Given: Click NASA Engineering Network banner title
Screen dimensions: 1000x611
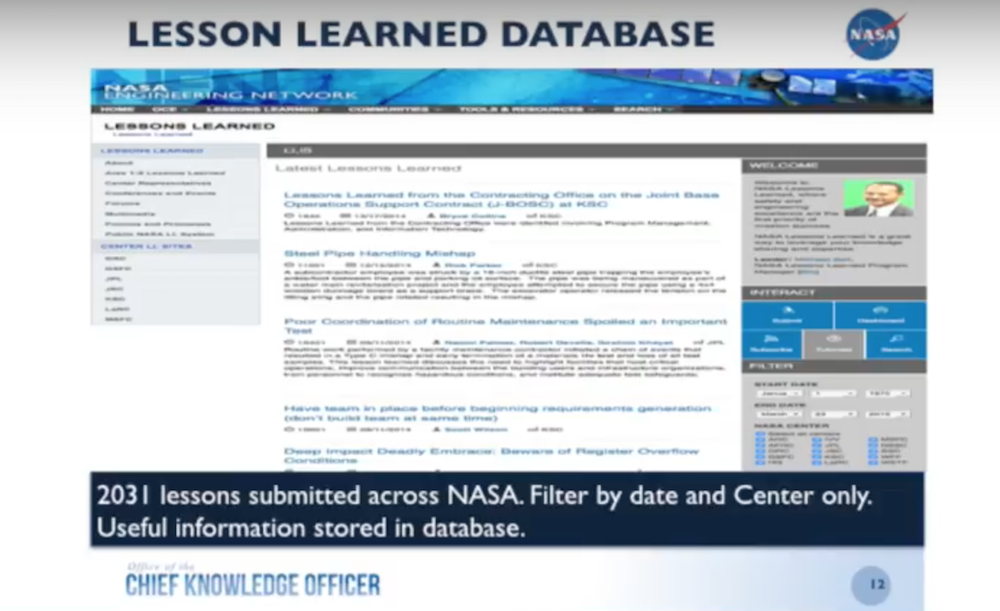Looking at the screenshot, I should point(230,91).
